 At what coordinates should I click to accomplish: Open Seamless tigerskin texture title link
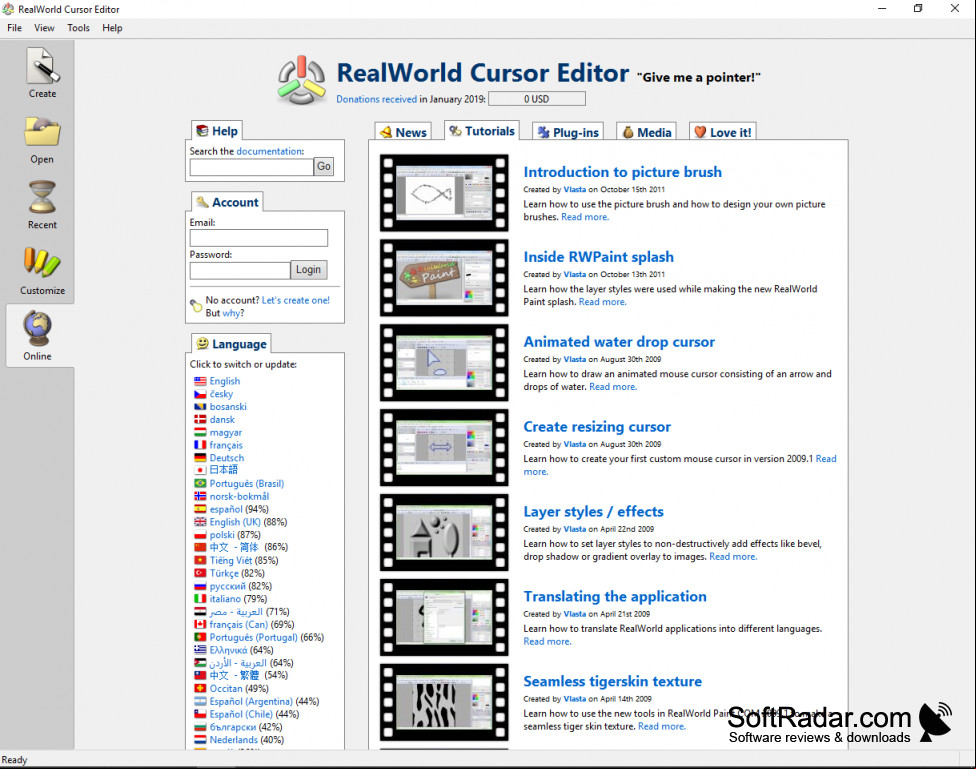pos(612,681)
